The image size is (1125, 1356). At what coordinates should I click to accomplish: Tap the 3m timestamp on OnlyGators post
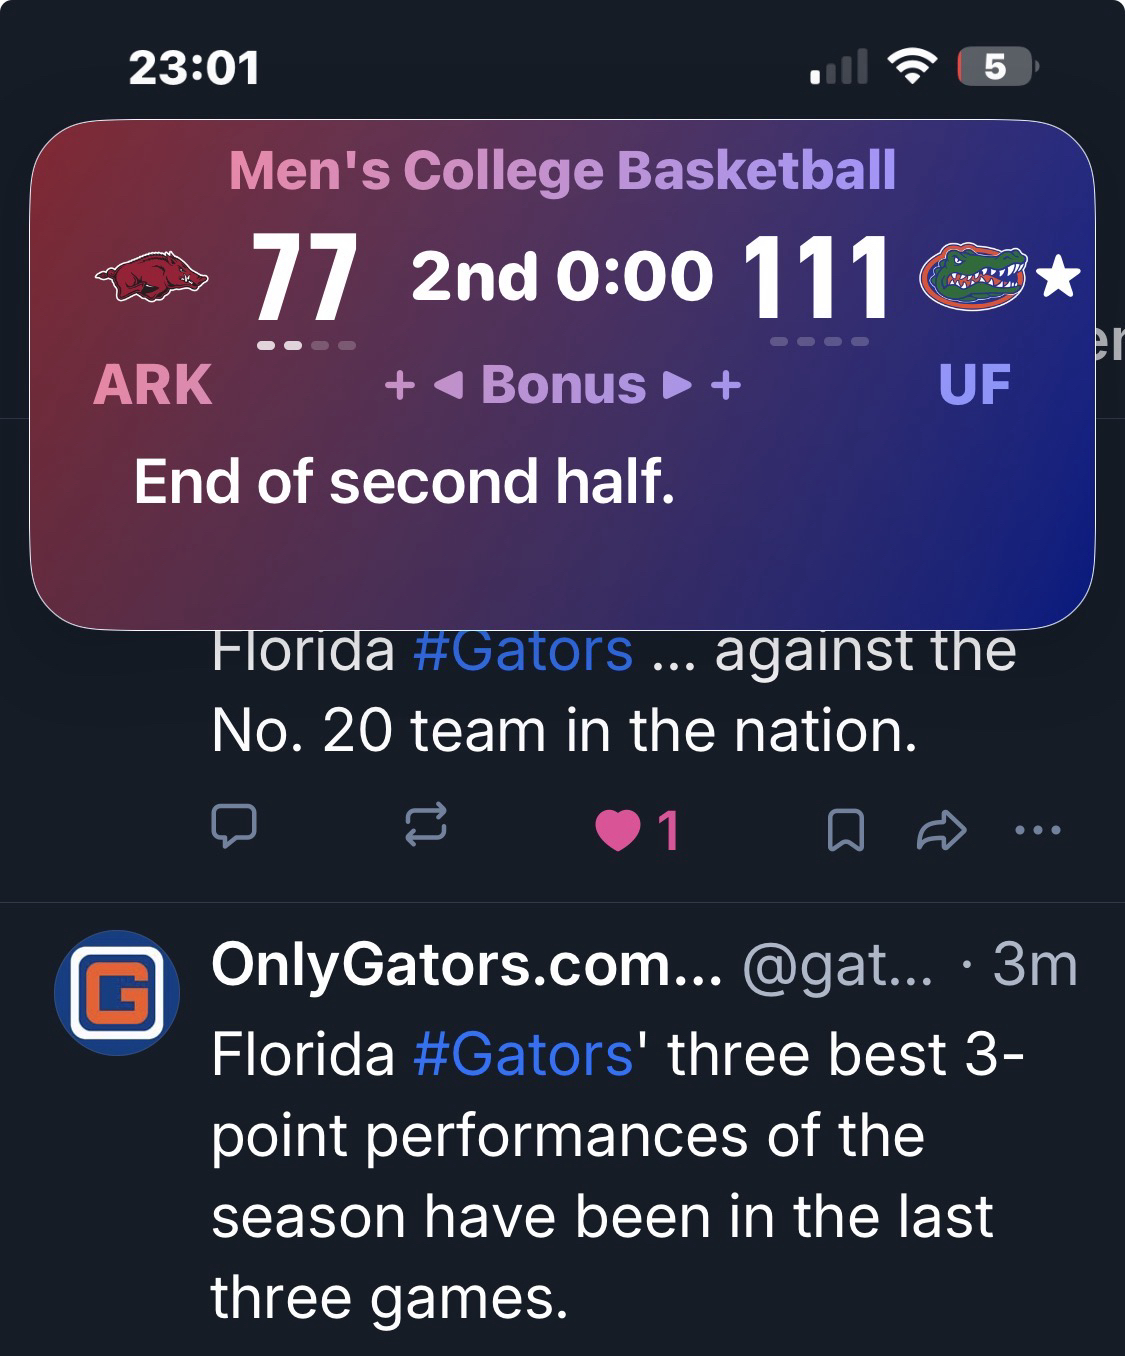coord(1034,966)
